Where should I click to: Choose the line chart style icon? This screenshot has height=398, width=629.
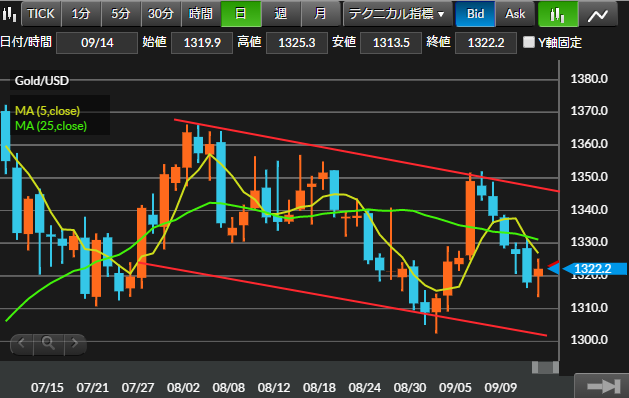click(598, 15)
